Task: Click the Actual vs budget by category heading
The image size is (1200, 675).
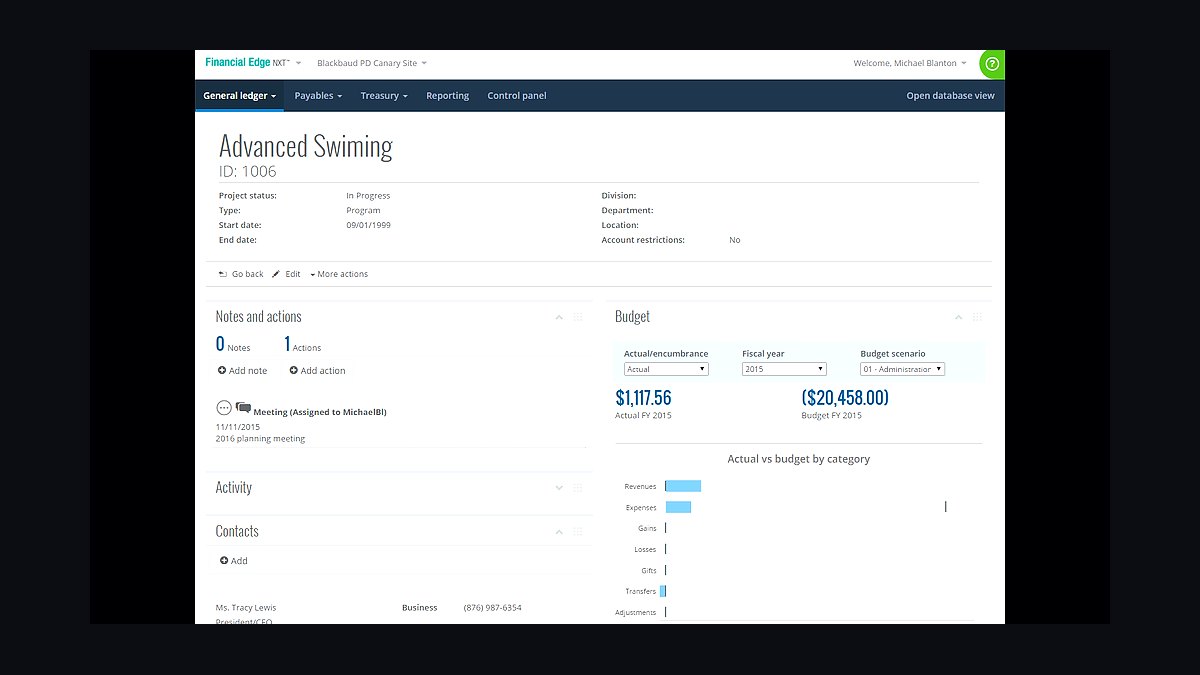Action: pyautogui.click(x=799, y=459)
